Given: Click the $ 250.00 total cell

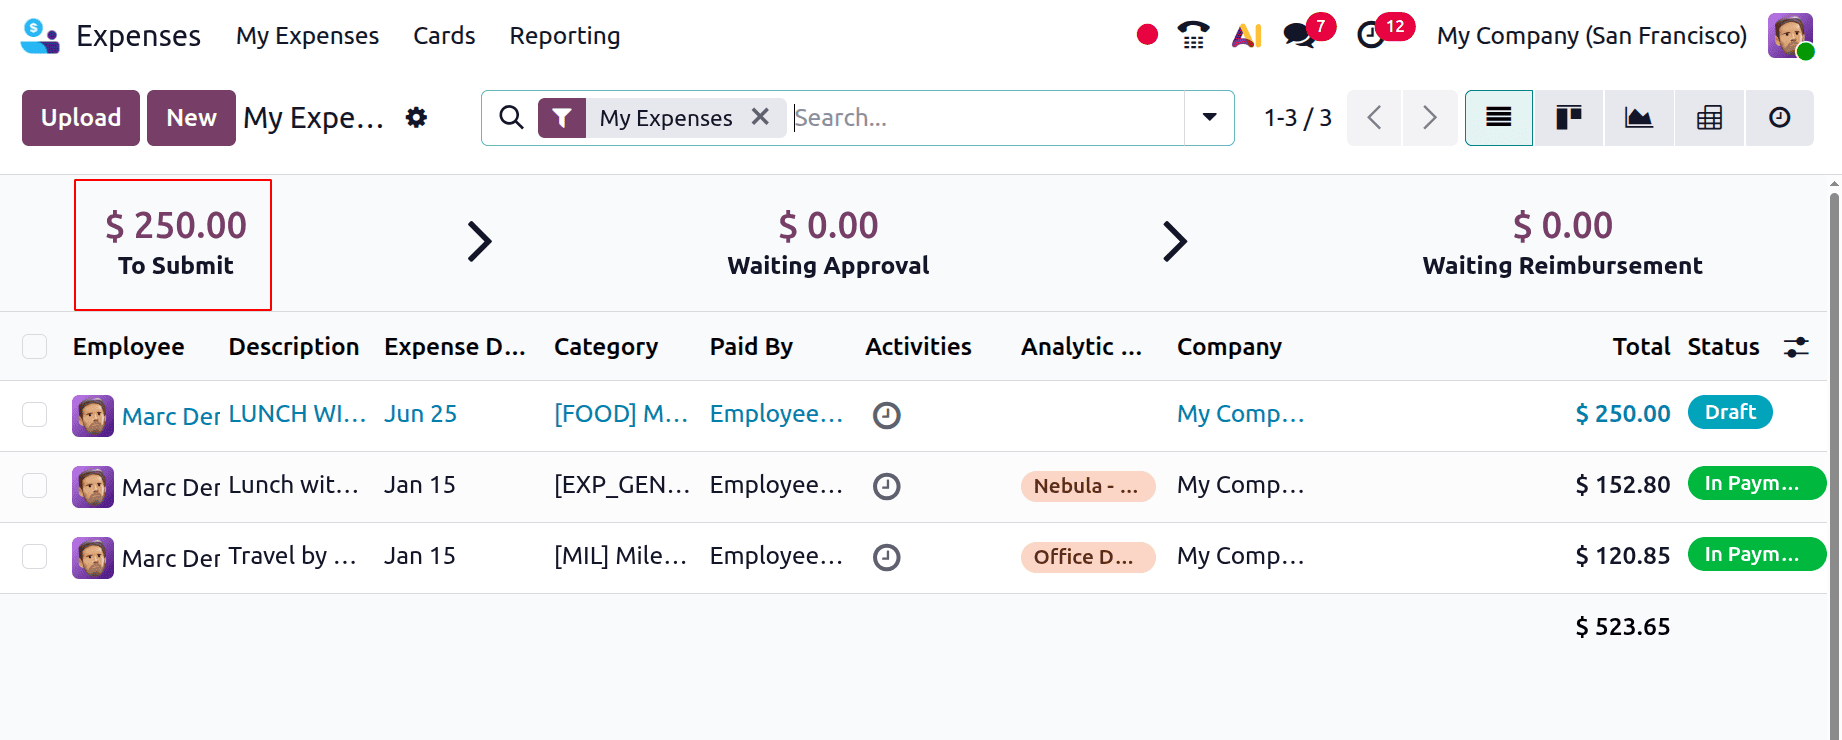Looking at the screenshot, I should coord(1622,414).
